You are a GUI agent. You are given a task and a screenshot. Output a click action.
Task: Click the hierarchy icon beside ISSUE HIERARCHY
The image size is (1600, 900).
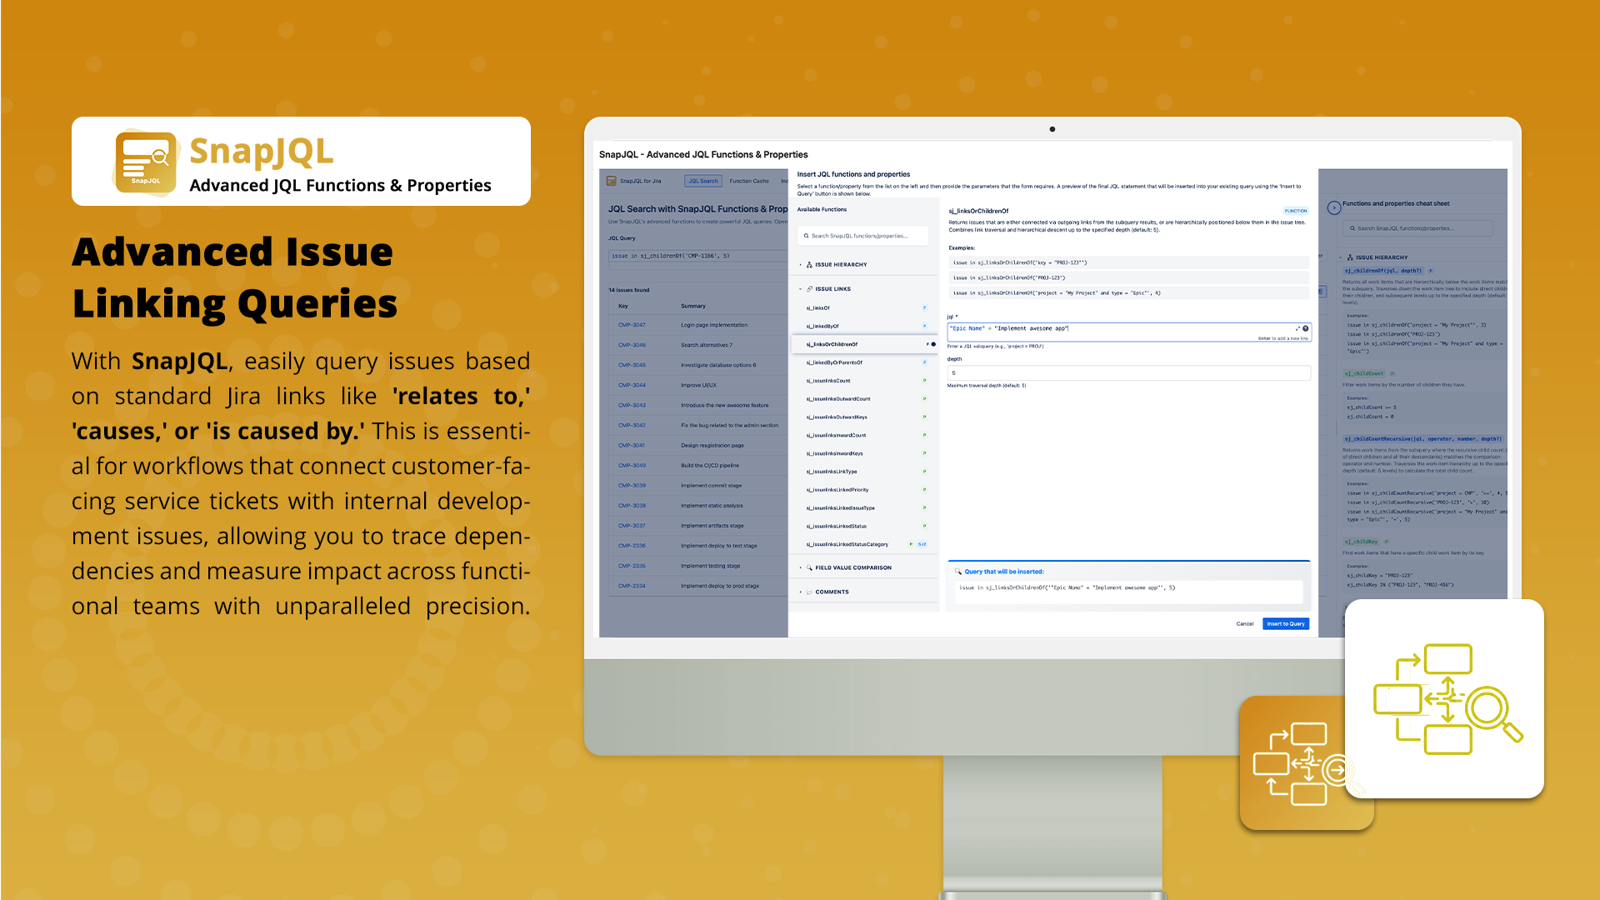[809, 265]
